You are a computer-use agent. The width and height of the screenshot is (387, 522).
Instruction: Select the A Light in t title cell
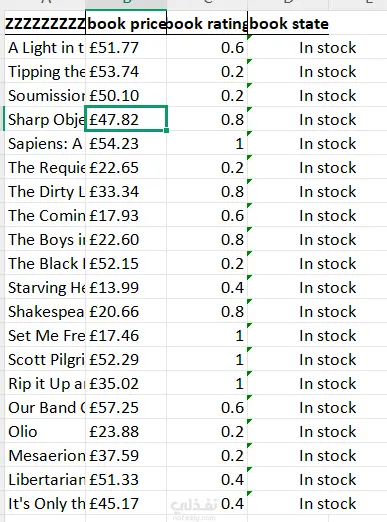coord(45,47)
